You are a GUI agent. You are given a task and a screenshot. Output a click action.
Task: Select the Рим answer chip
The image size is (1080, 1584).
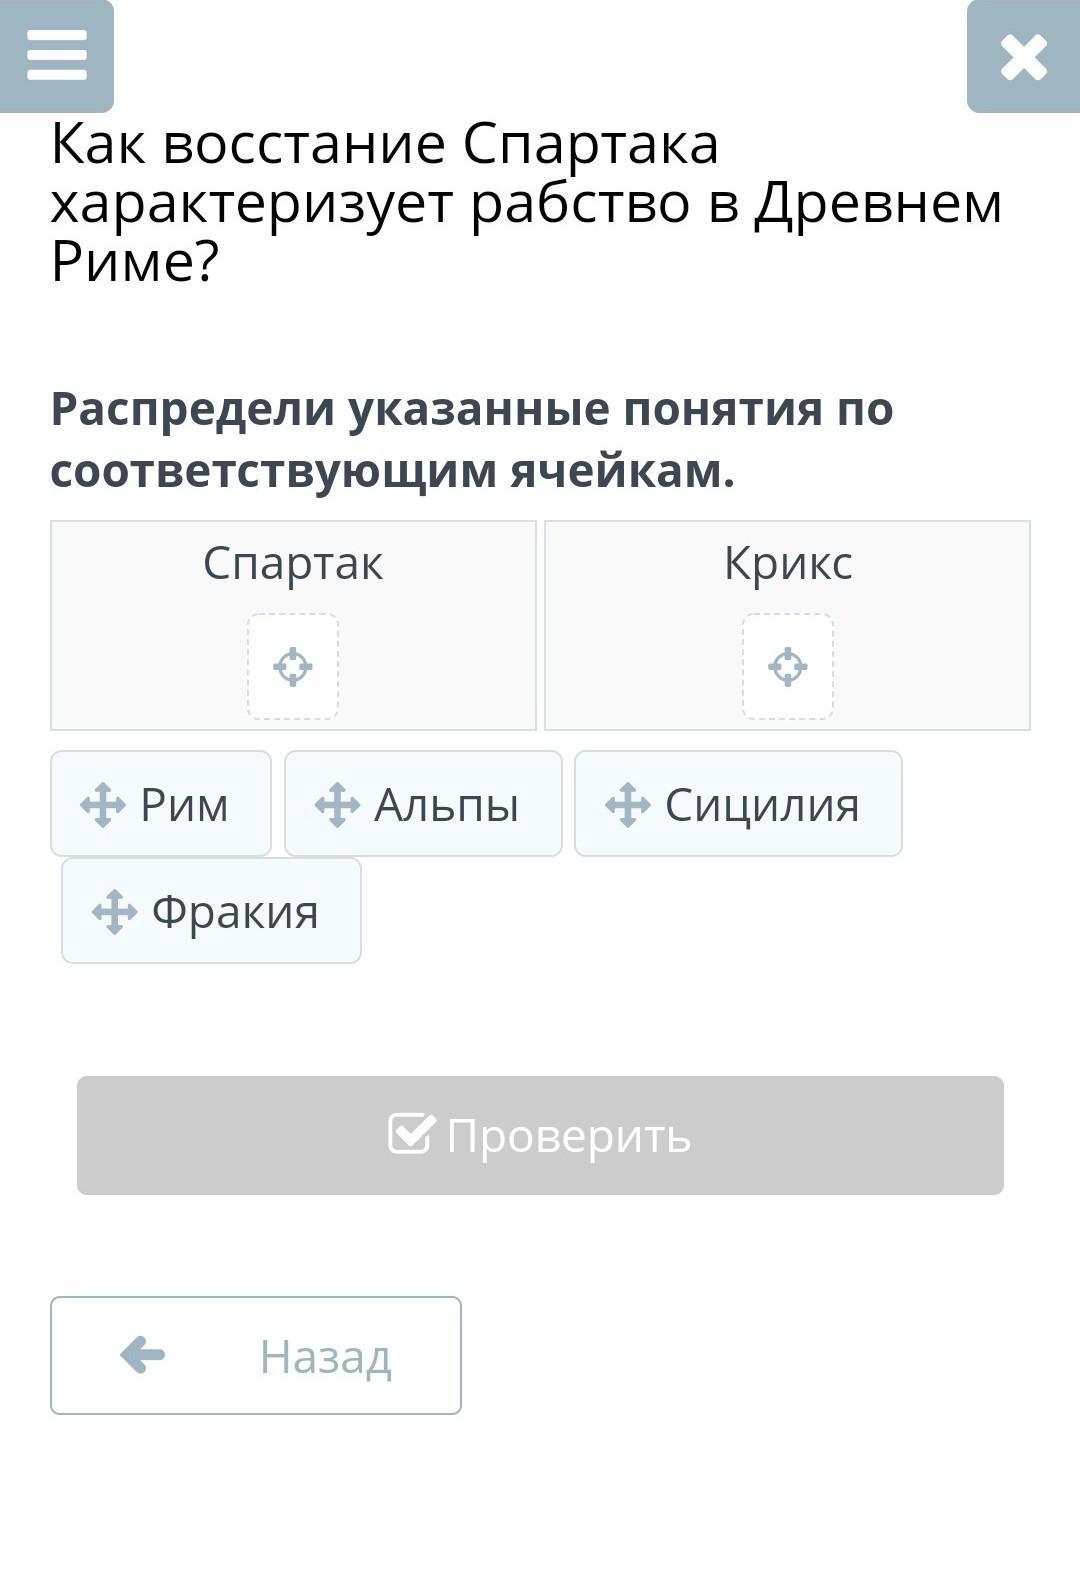pyautogui.click(x=161, y=804)
